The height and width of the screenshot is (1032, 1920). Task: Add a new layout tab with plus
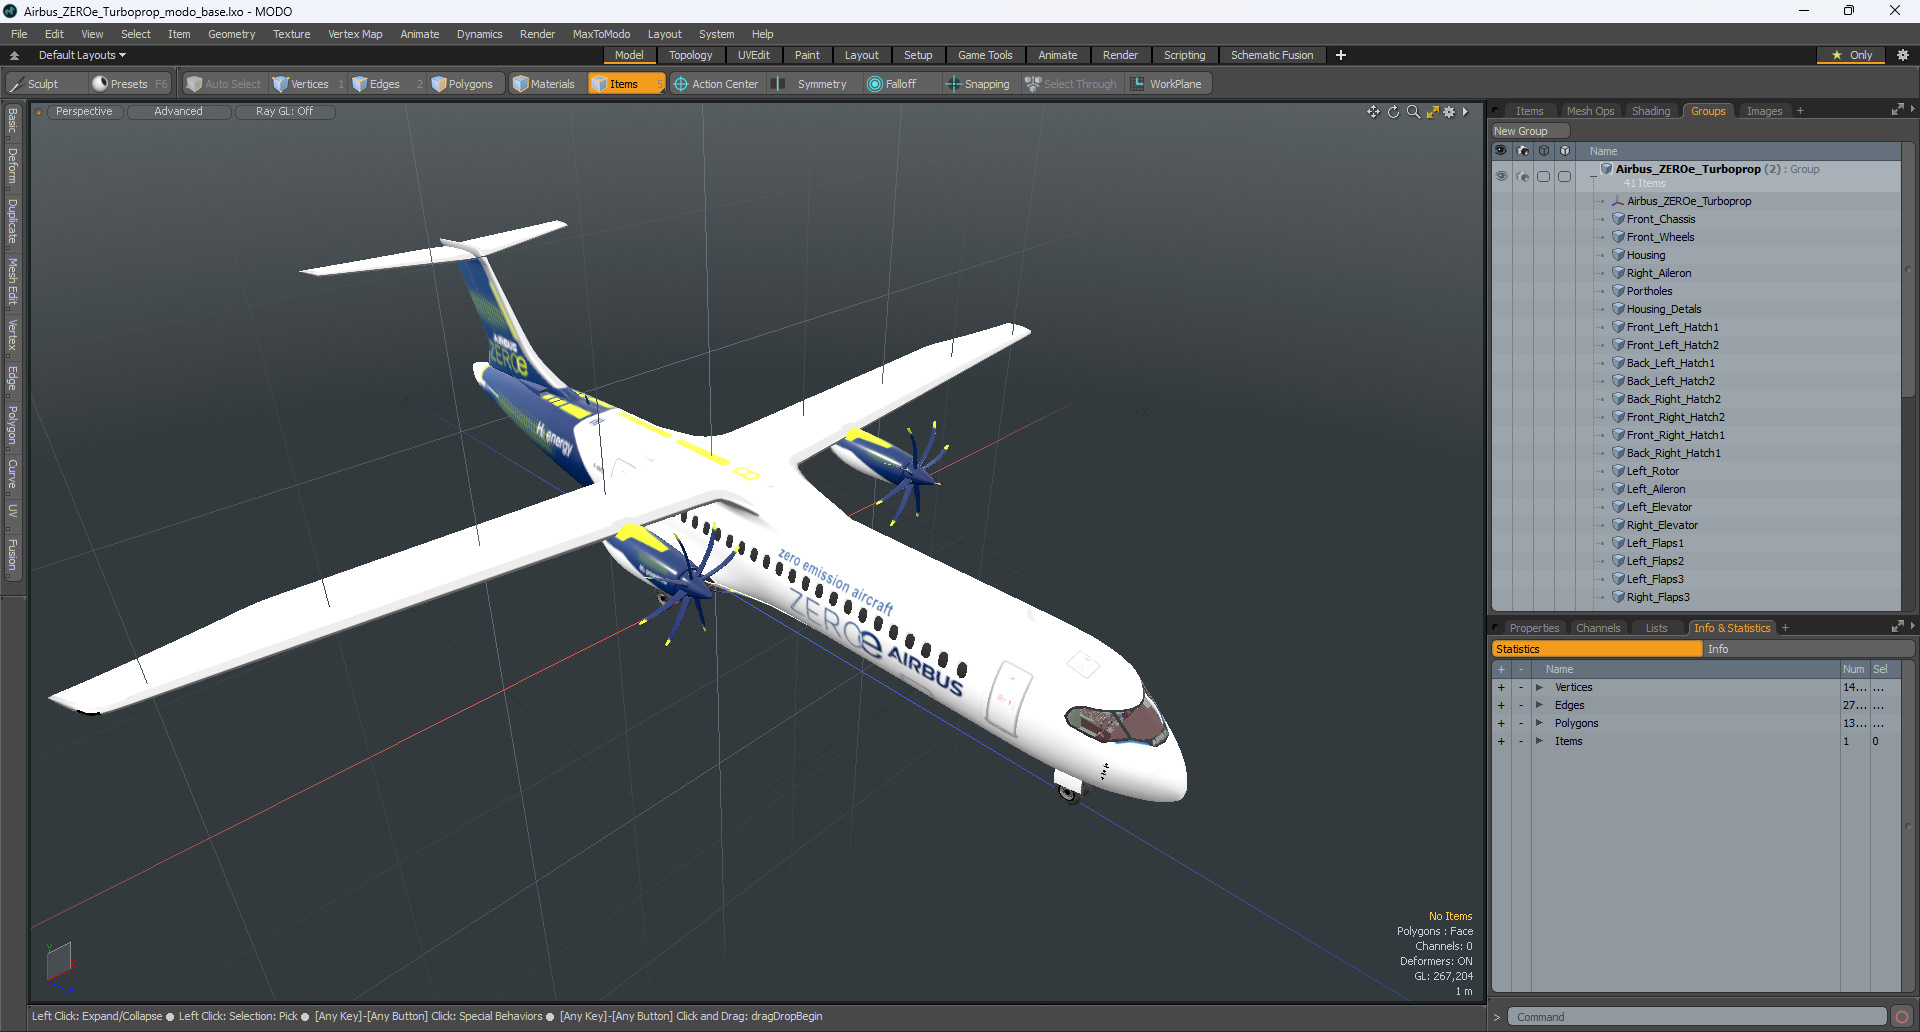(x=1341, y=55)
